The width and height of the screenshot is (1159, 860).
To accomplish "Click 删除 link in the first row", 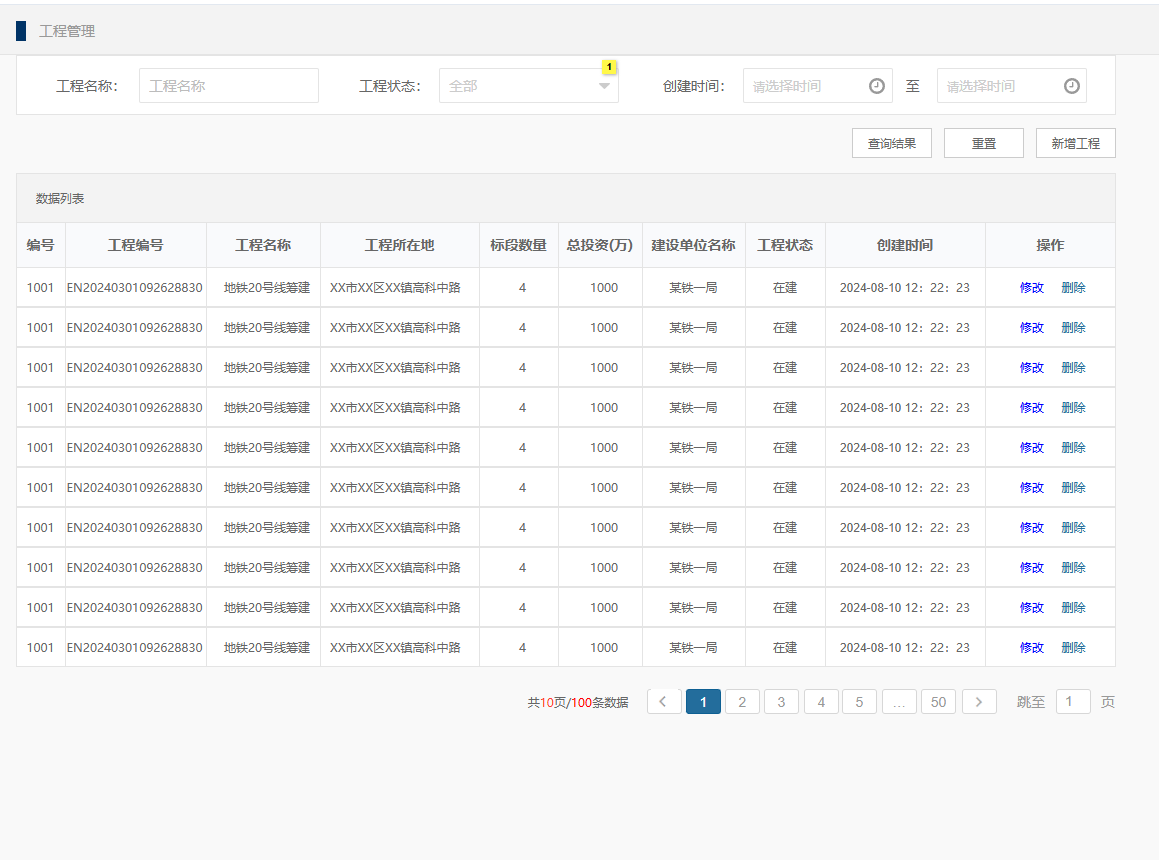I will click(x=1073, y=288).
